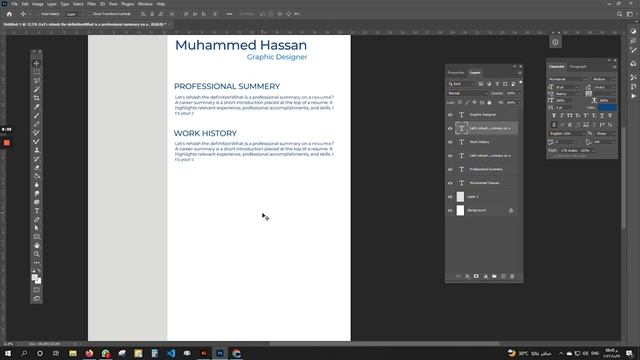Viewport: 640px width, 360px height.
Task: Click the new group folder icon
Action: point(494,276)
